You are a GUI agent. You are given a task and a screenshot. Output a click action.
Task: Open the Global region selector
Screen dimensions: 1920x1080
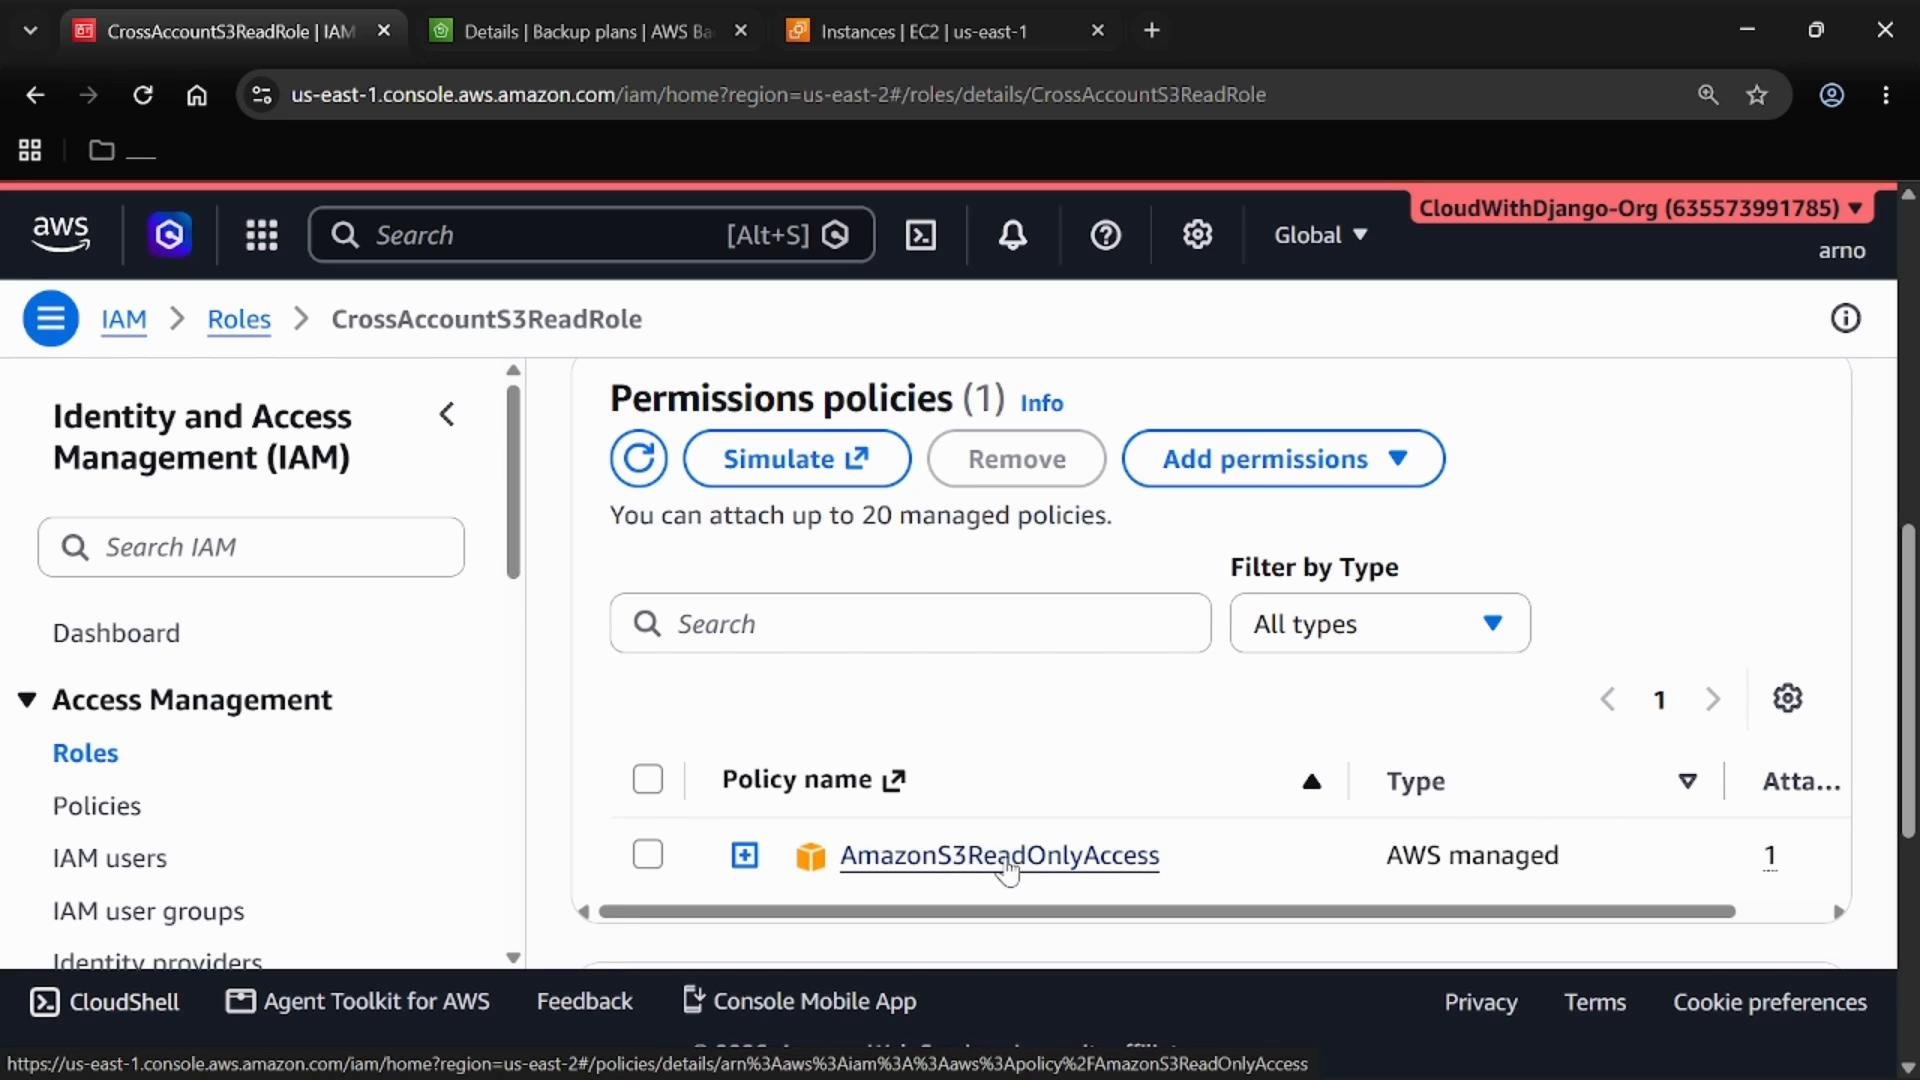[1320, 235]
